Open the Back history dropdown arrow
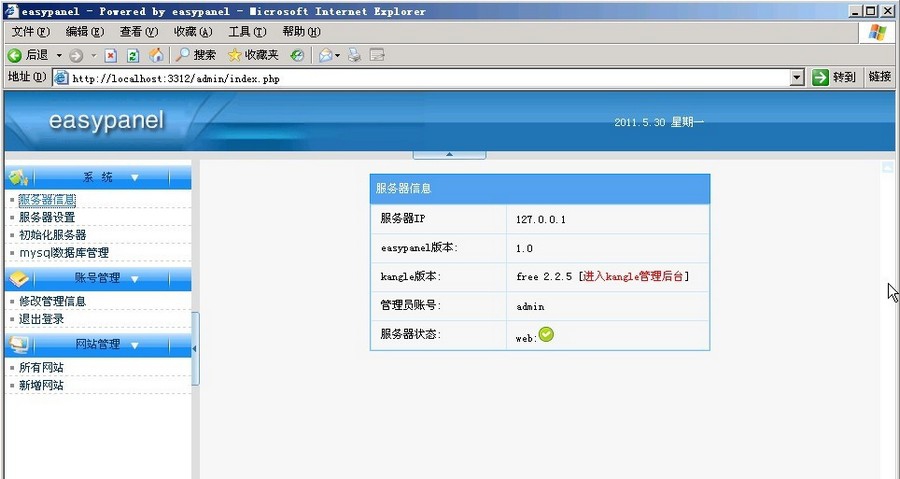The height and width of the screenshot is (479, 900). [x=59, y=56]
